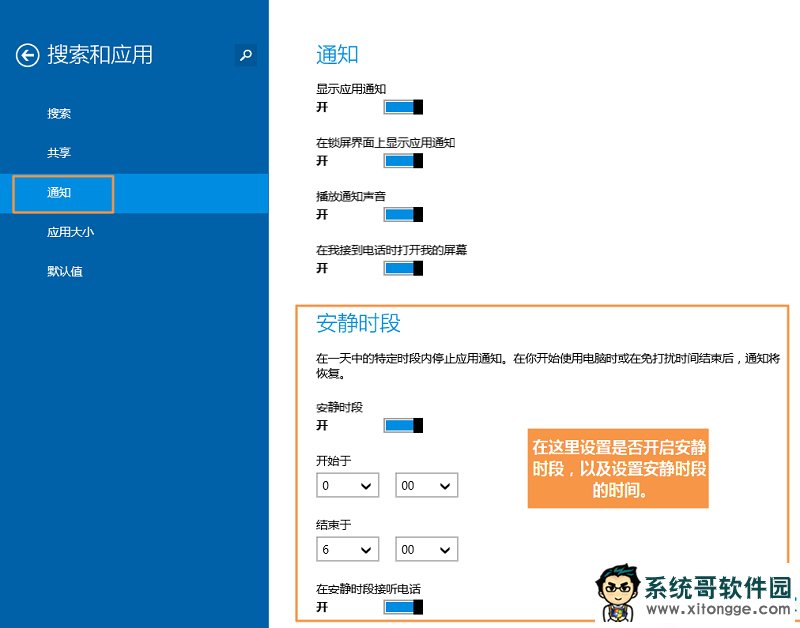Viewport: 800px width, 628px height.
Task: Toggle 在安静时段接听电话 switch
Action: [x=403, y=607]
